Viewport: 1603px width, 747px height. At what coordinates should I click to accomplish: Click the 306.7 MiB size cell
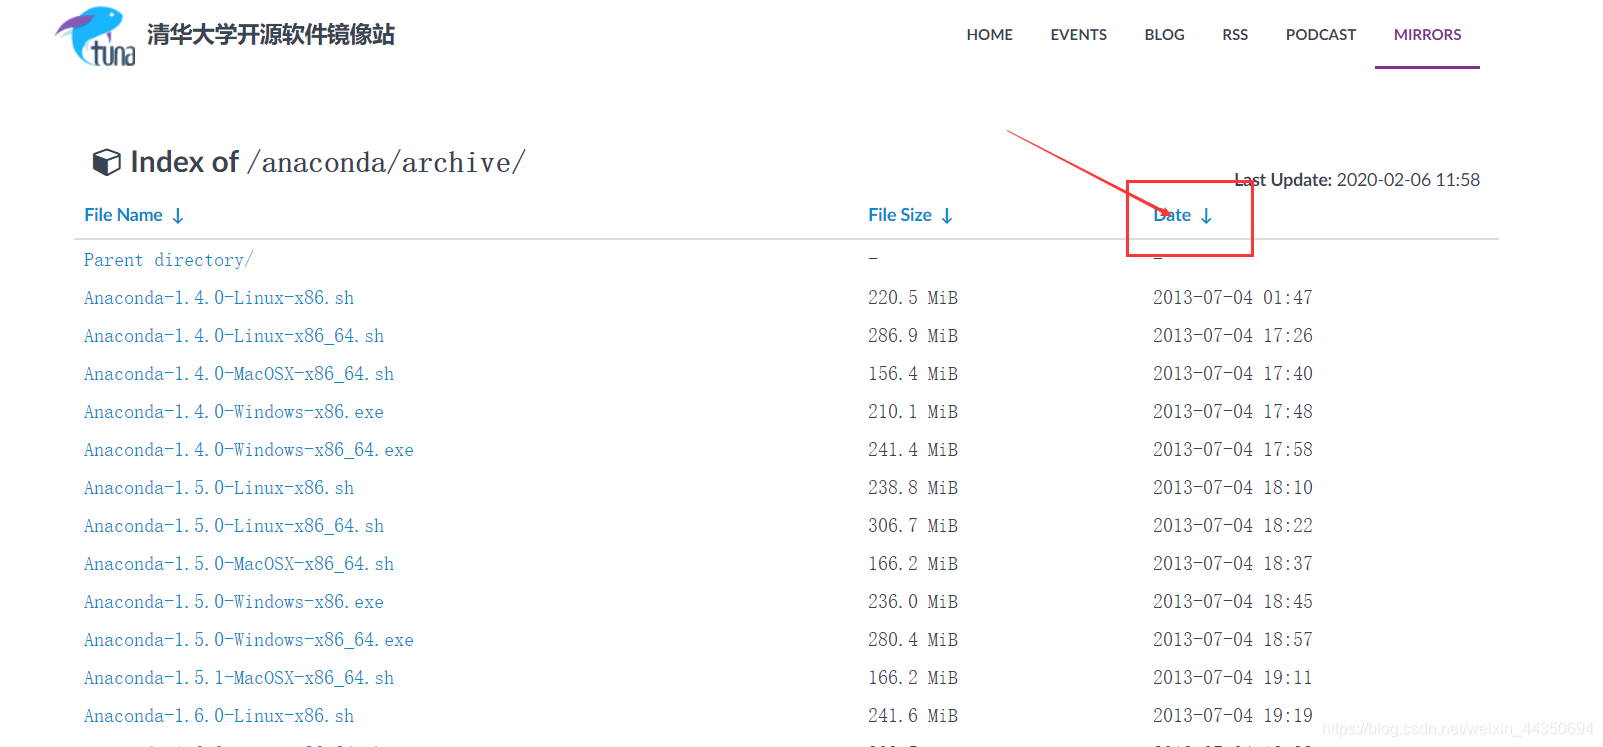[913, 526]
